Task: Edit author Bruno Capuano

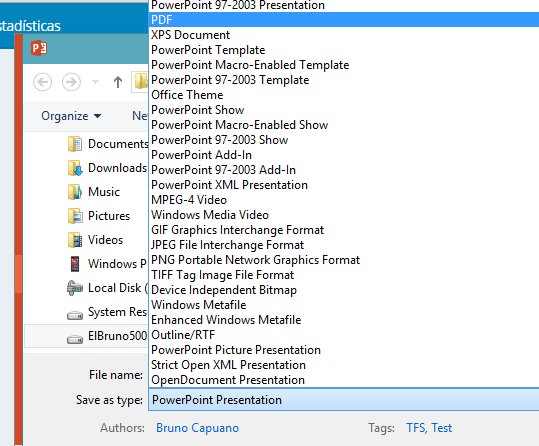Action: (x=197, y=428)
